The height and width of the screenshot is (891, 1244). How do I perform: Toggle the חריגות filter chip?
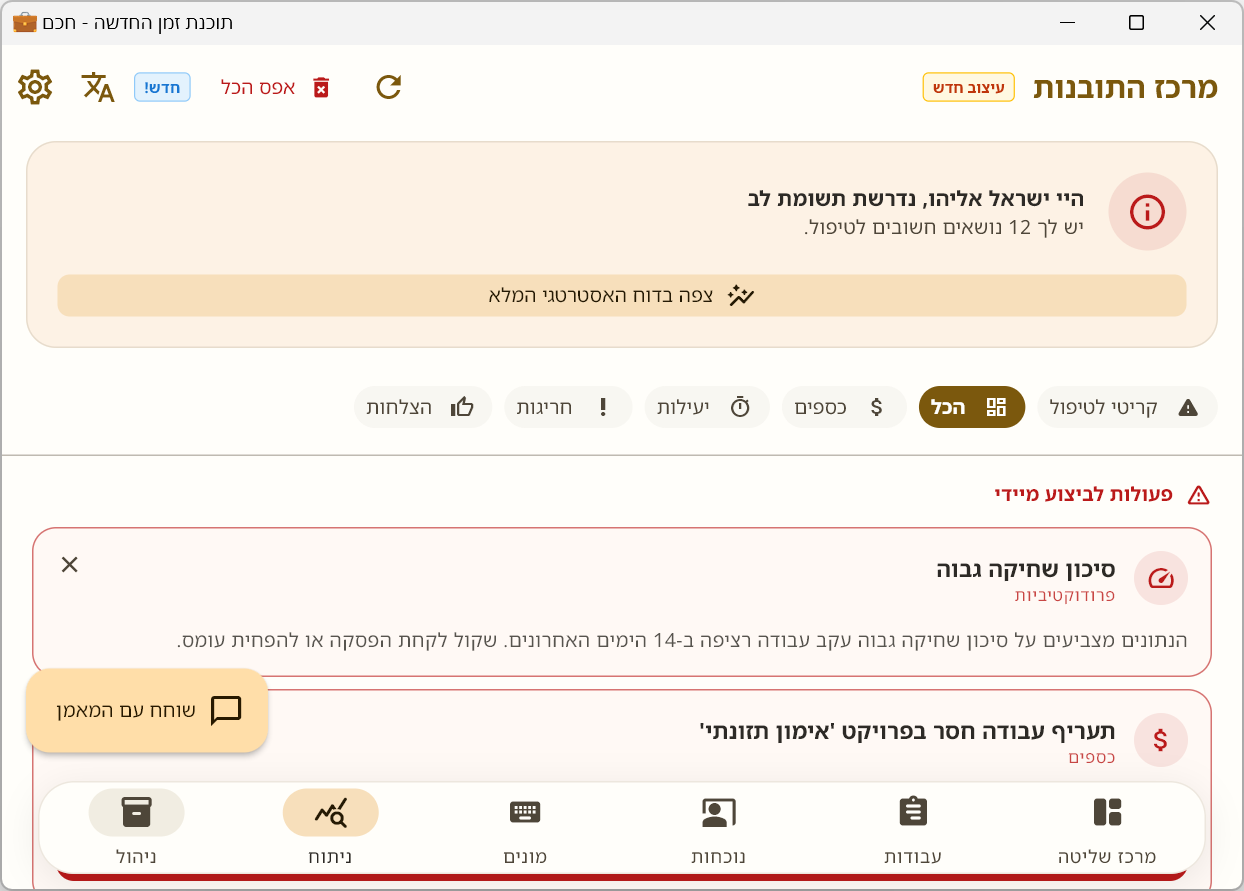pos(567,407)
